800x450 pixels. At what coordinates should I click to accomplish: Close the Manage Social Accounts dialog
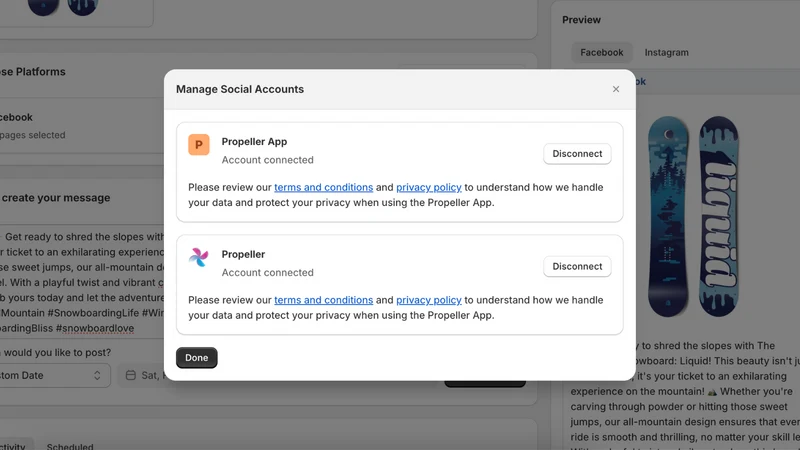pos(616,89)
